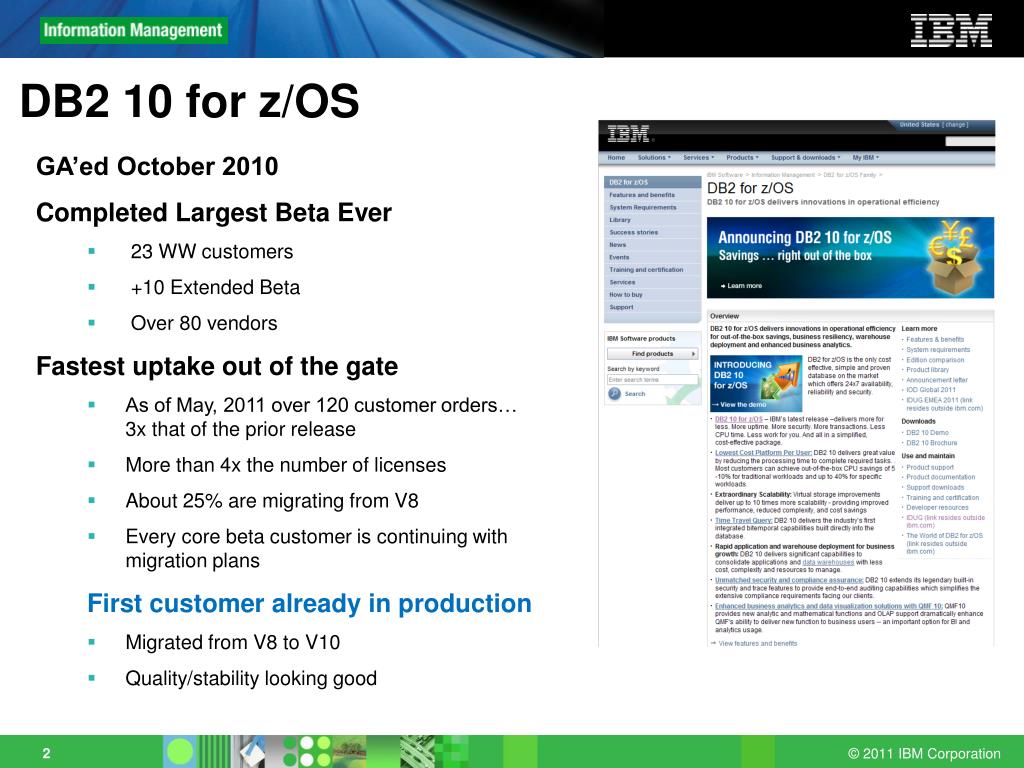Go to Home in the web navigation
Screen dimensions: 1024x768
pyautogui.click(x=616, y=157)
